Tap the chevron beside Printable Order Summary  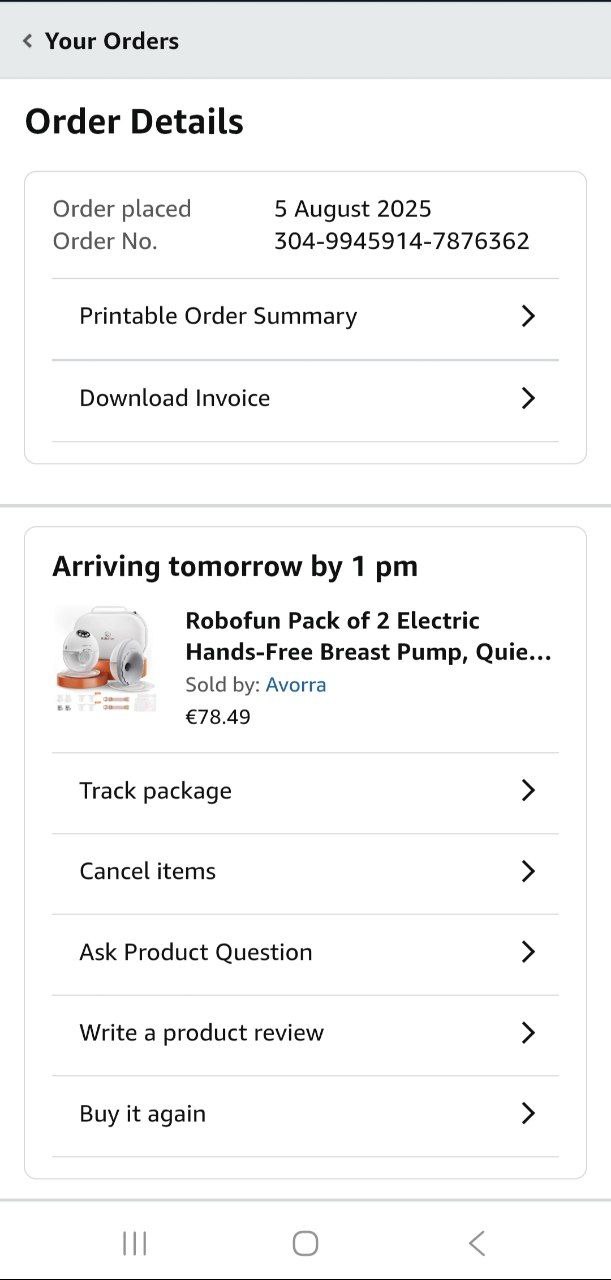pos(528,316)
